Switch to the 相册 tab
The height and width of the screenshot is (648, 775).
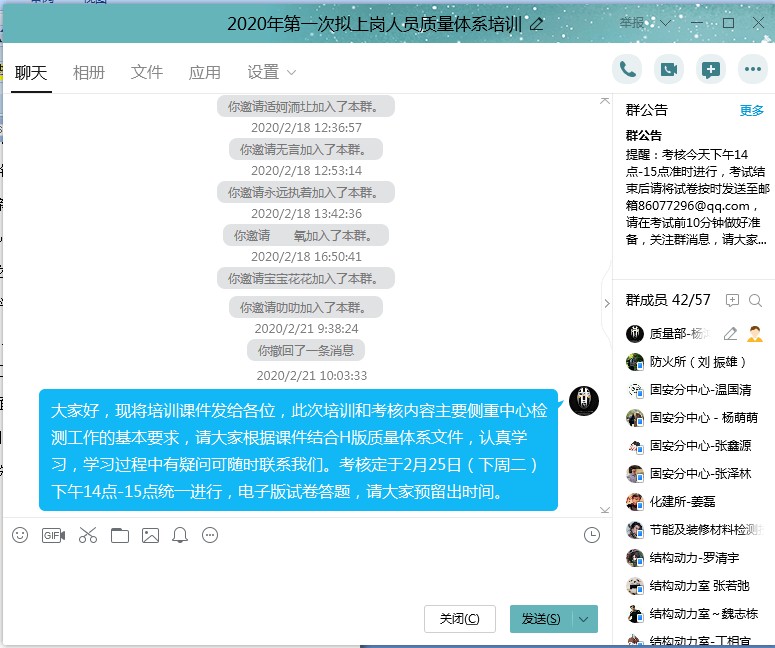click(x=89, y=72)
